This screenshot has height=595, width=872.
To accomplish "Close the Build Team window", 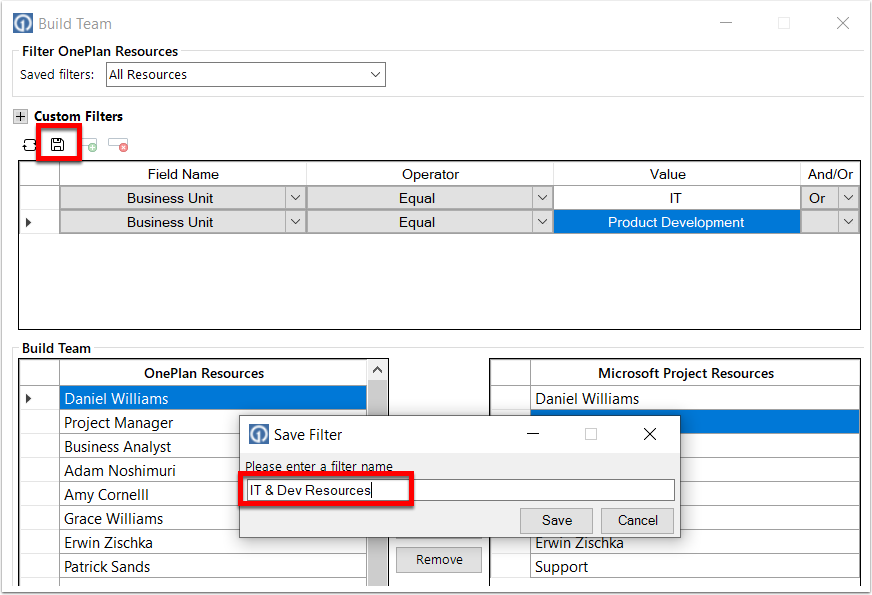I will coord(843,23).
